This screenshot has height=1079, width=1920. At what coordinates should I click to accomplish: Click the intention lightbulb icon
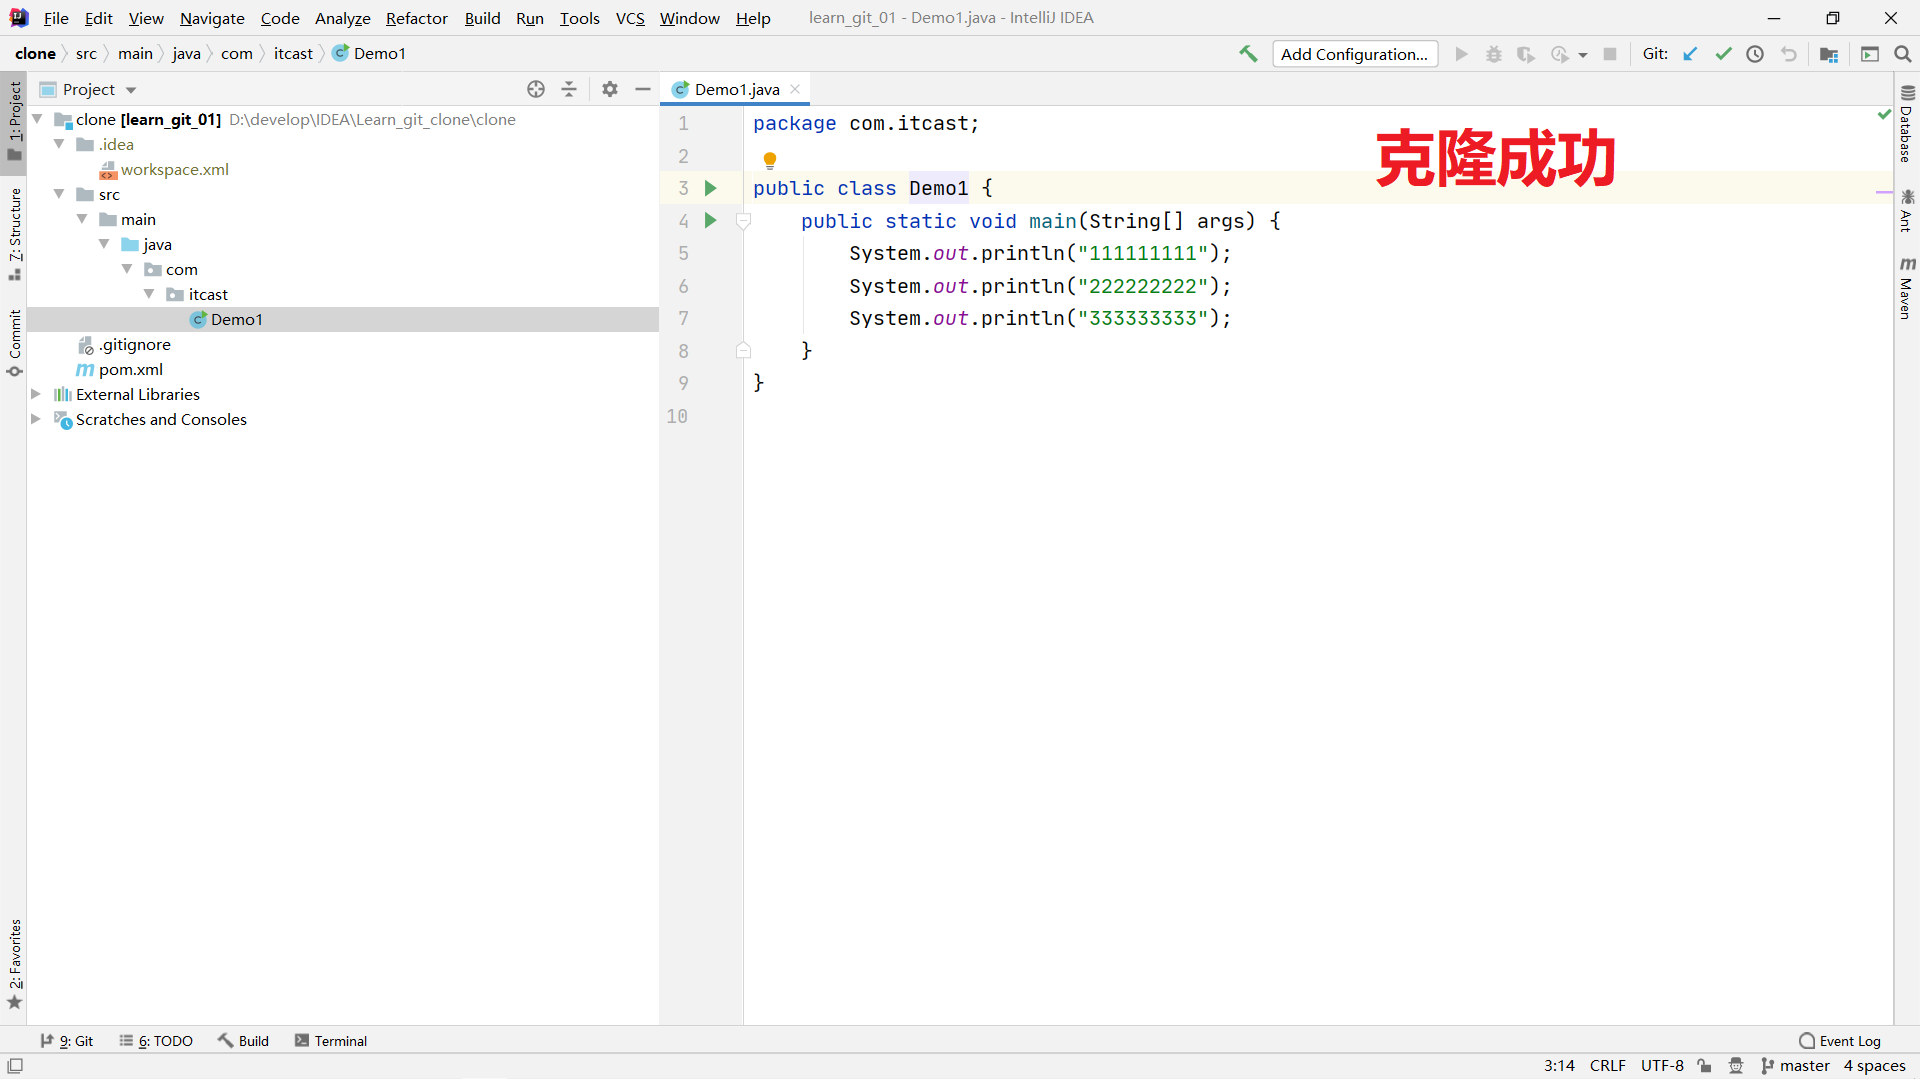770,160
